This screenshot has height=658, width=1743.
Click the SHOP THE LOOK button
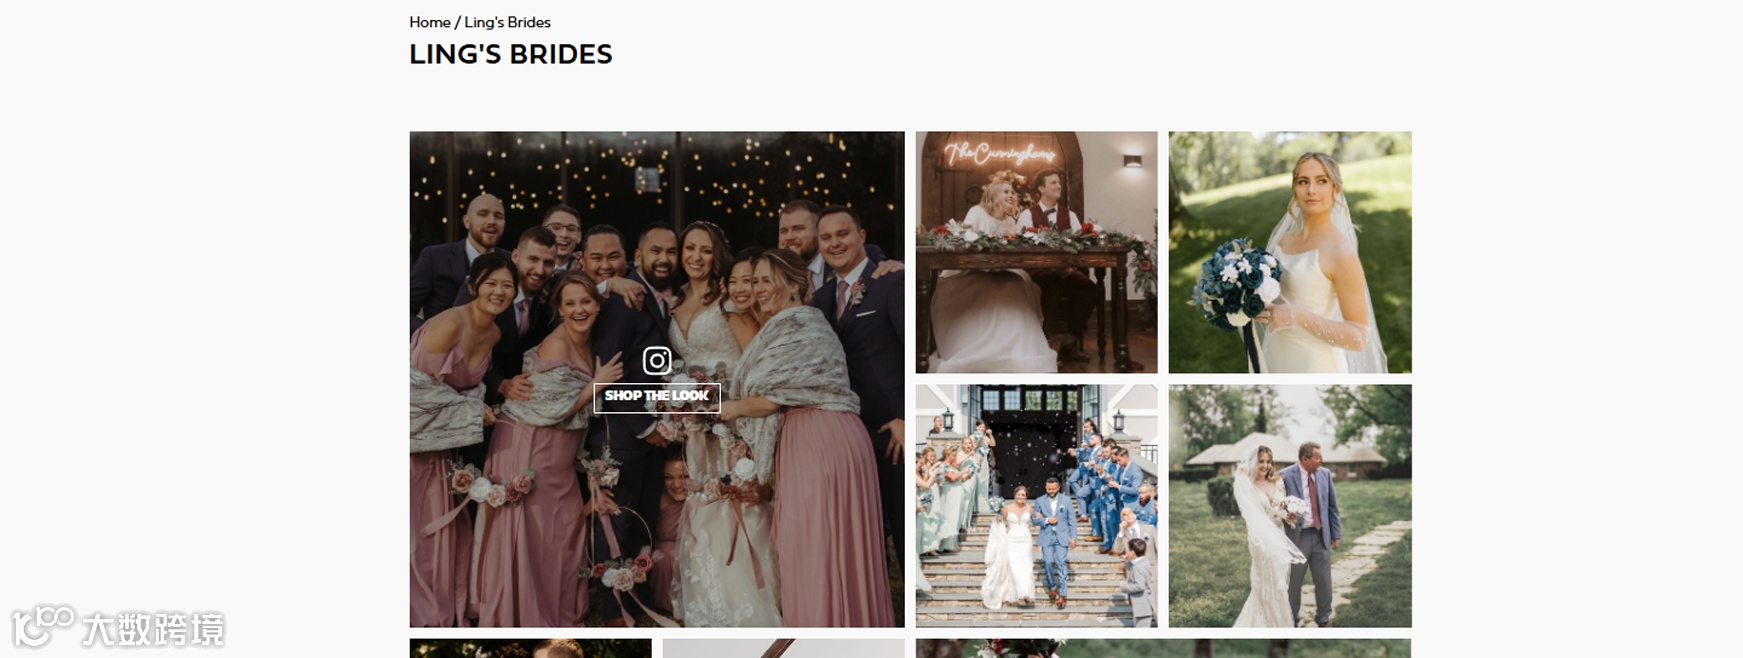pyautogui.click(x=657, y=397)
